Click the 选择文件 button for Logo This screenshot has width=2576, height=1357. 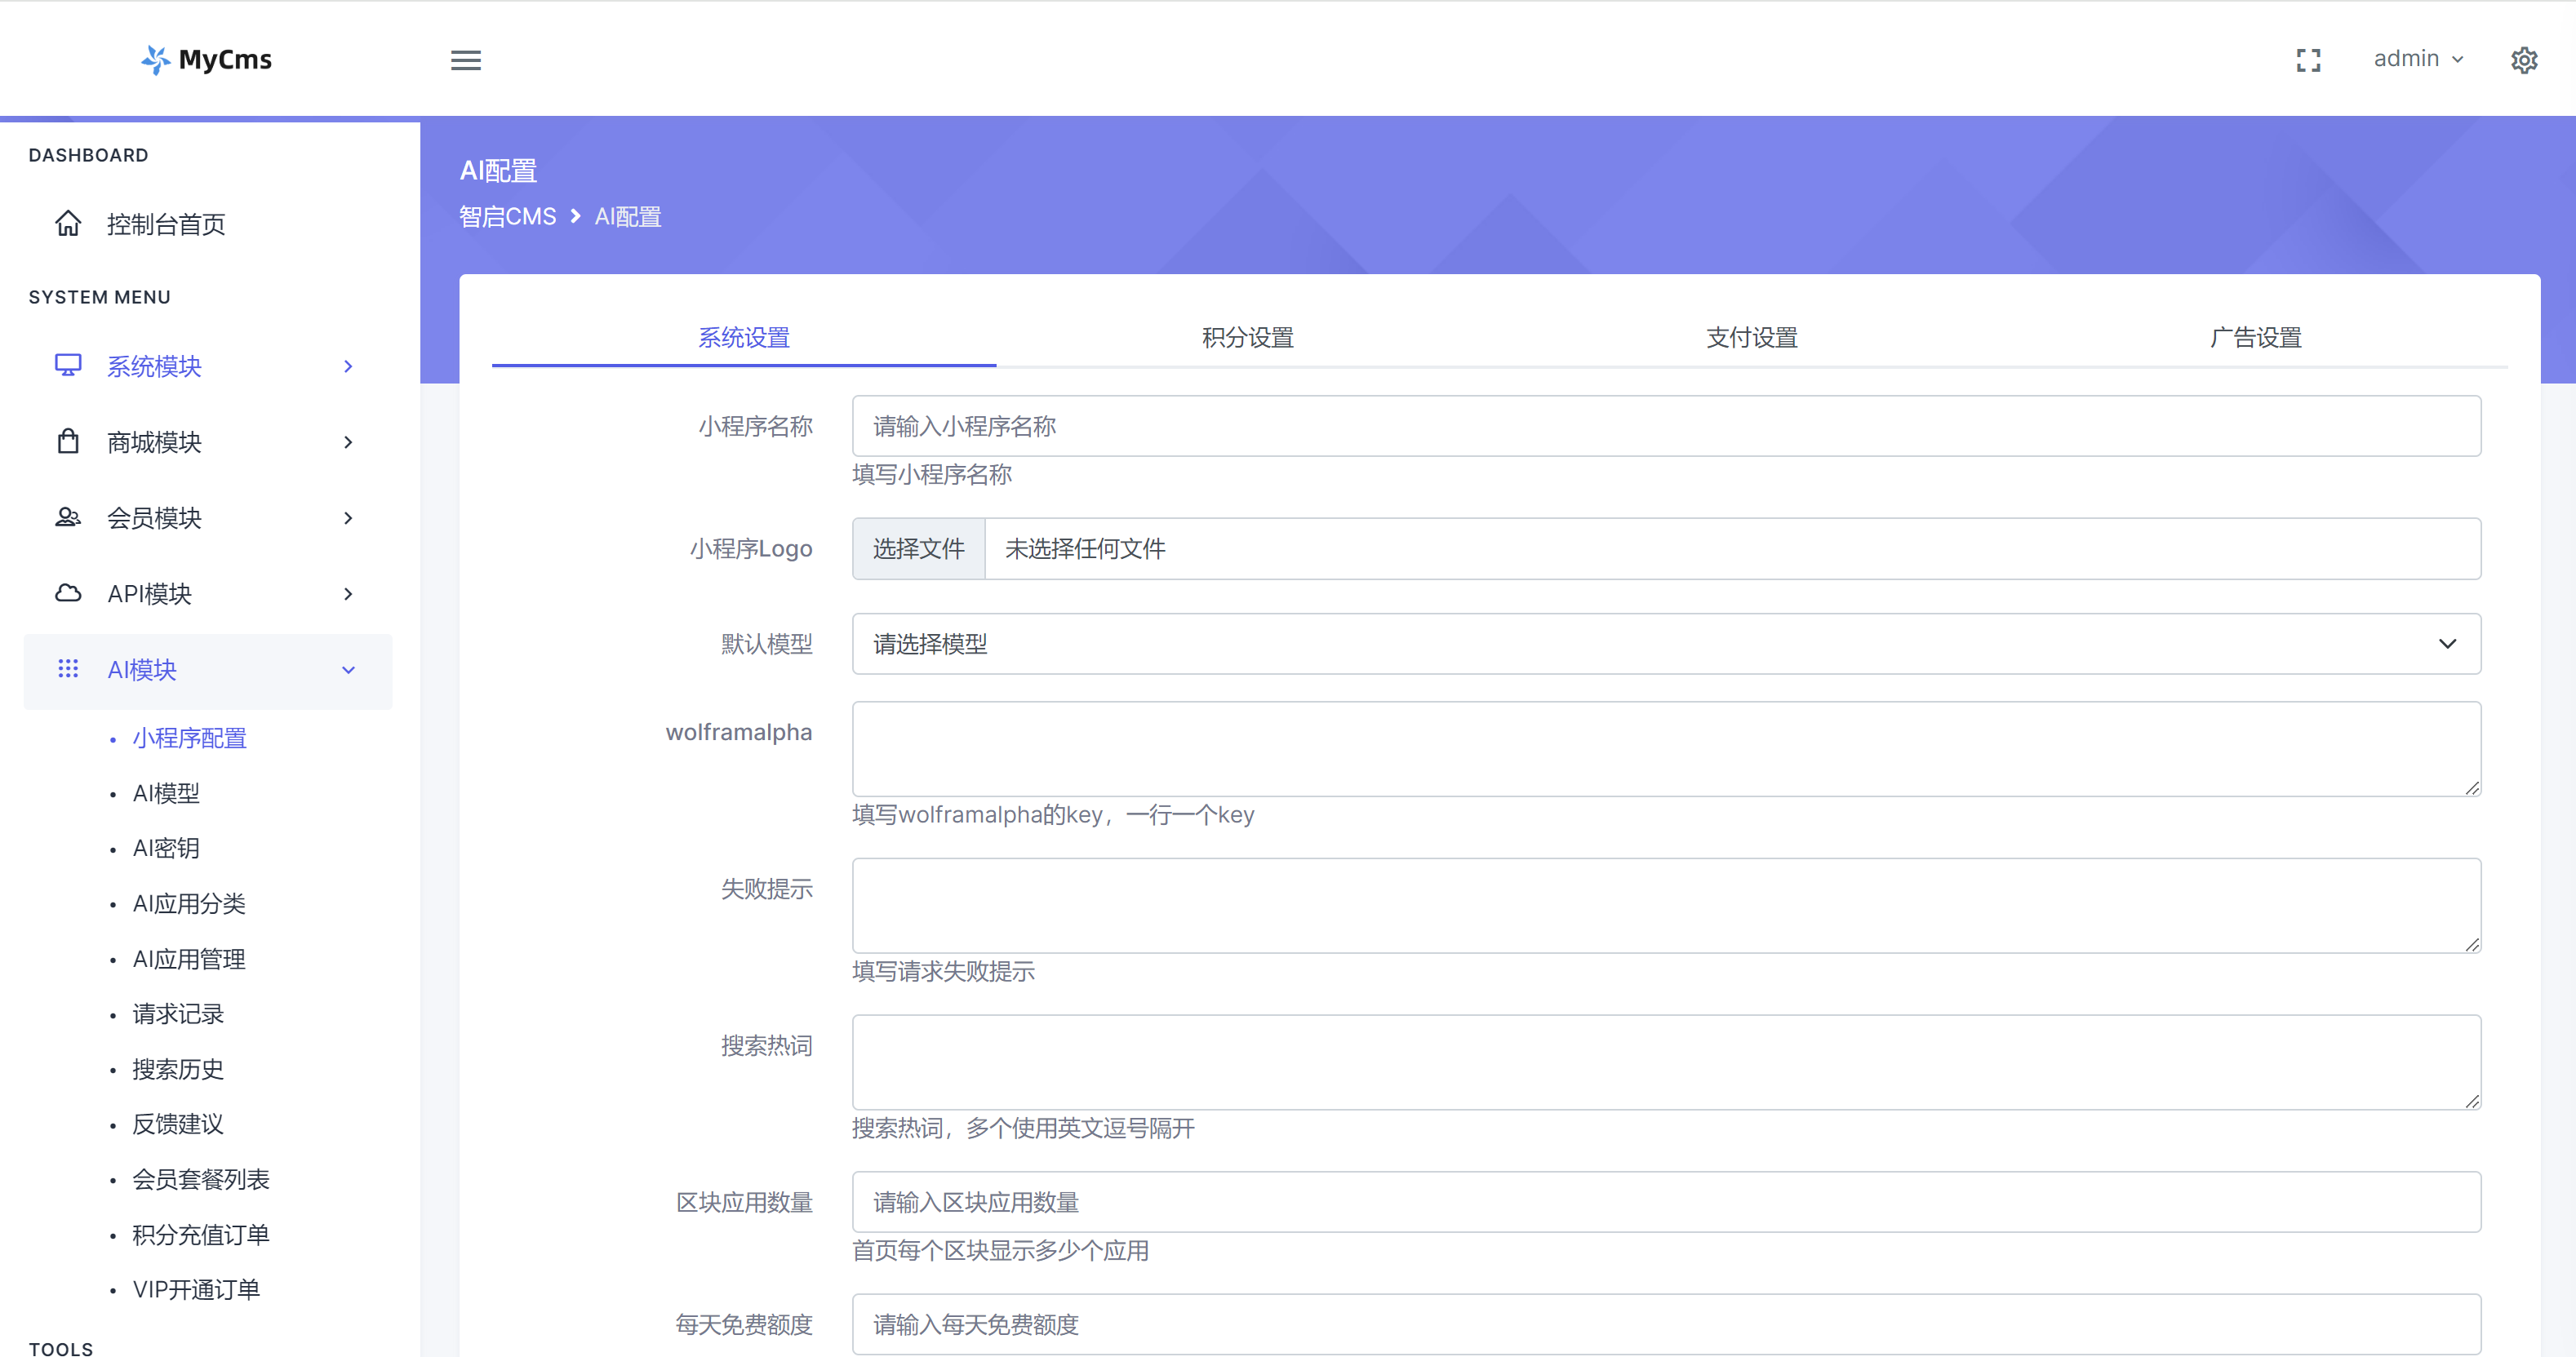click(x=918, y=549)
